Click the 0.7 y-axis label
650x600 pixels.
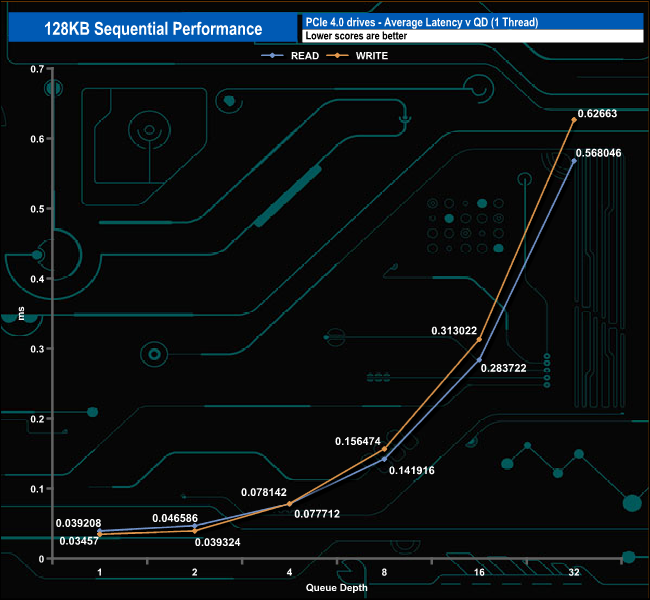pyautogui.click(x=37, y=69)
